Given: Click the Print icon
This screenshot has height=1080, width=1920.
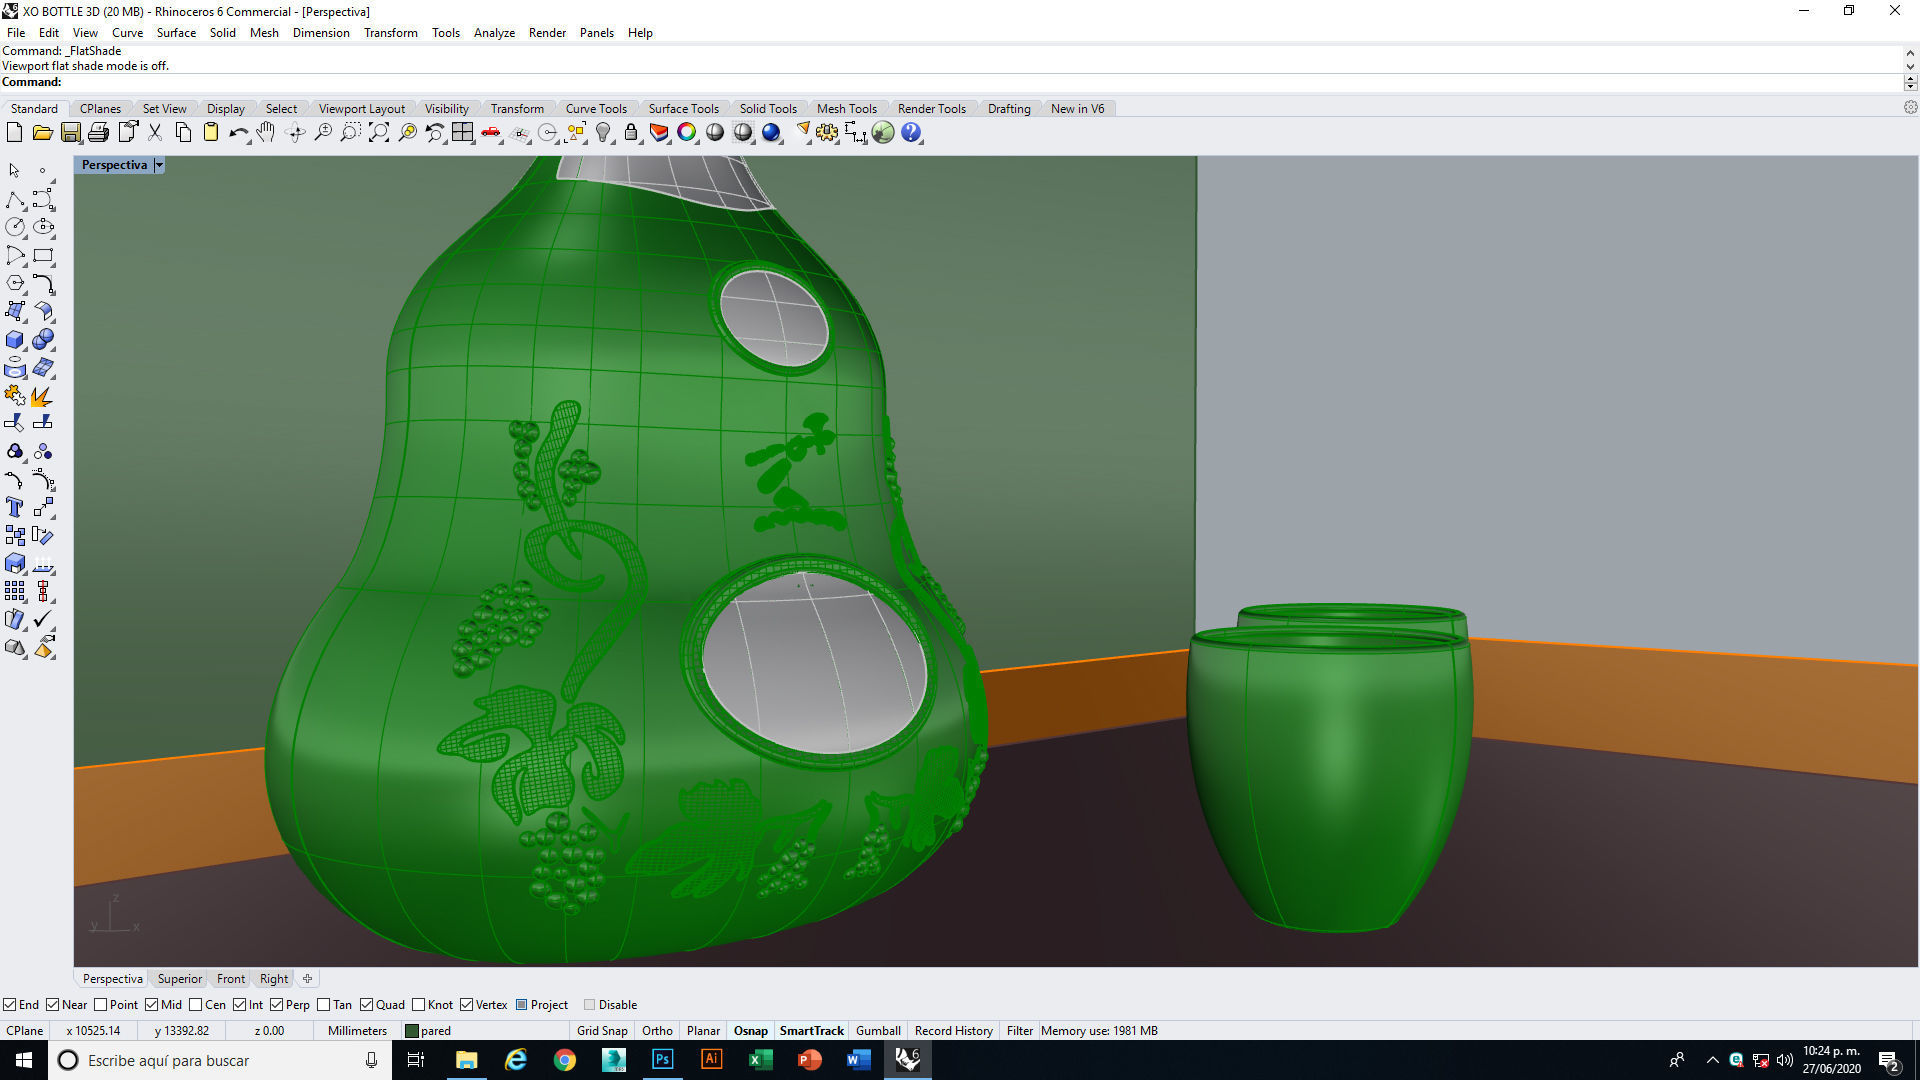Looking at the screenshot, I should pos(98,132).
